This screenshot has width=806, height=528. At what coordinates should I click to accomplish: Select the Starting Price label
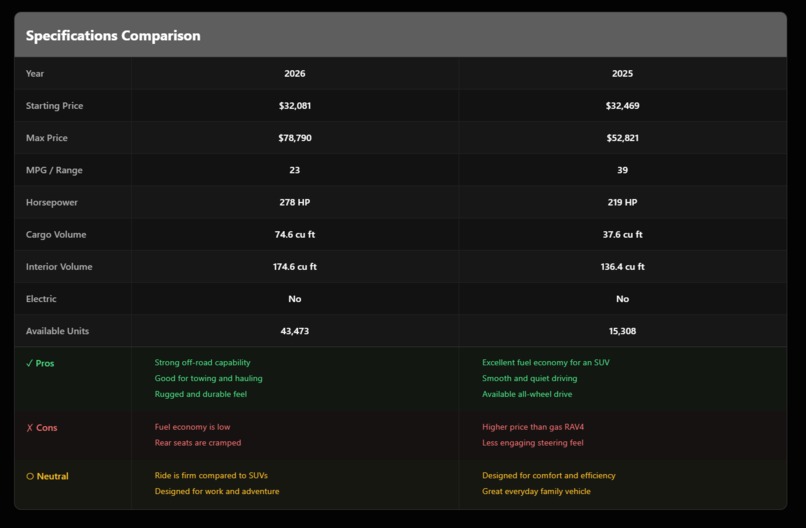[54, 106]
